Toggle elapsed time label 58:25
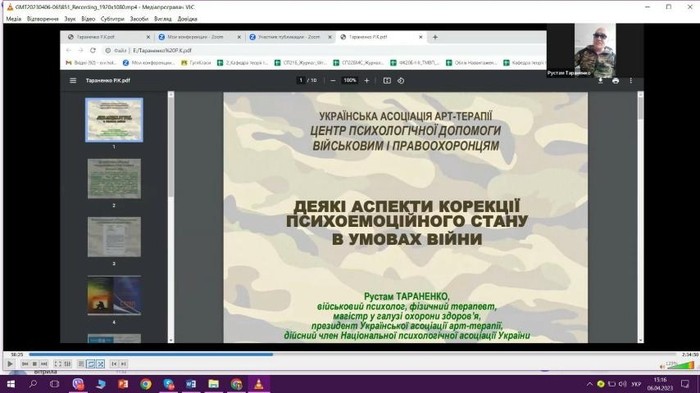The image size is (700, 393). pos(17,355)
